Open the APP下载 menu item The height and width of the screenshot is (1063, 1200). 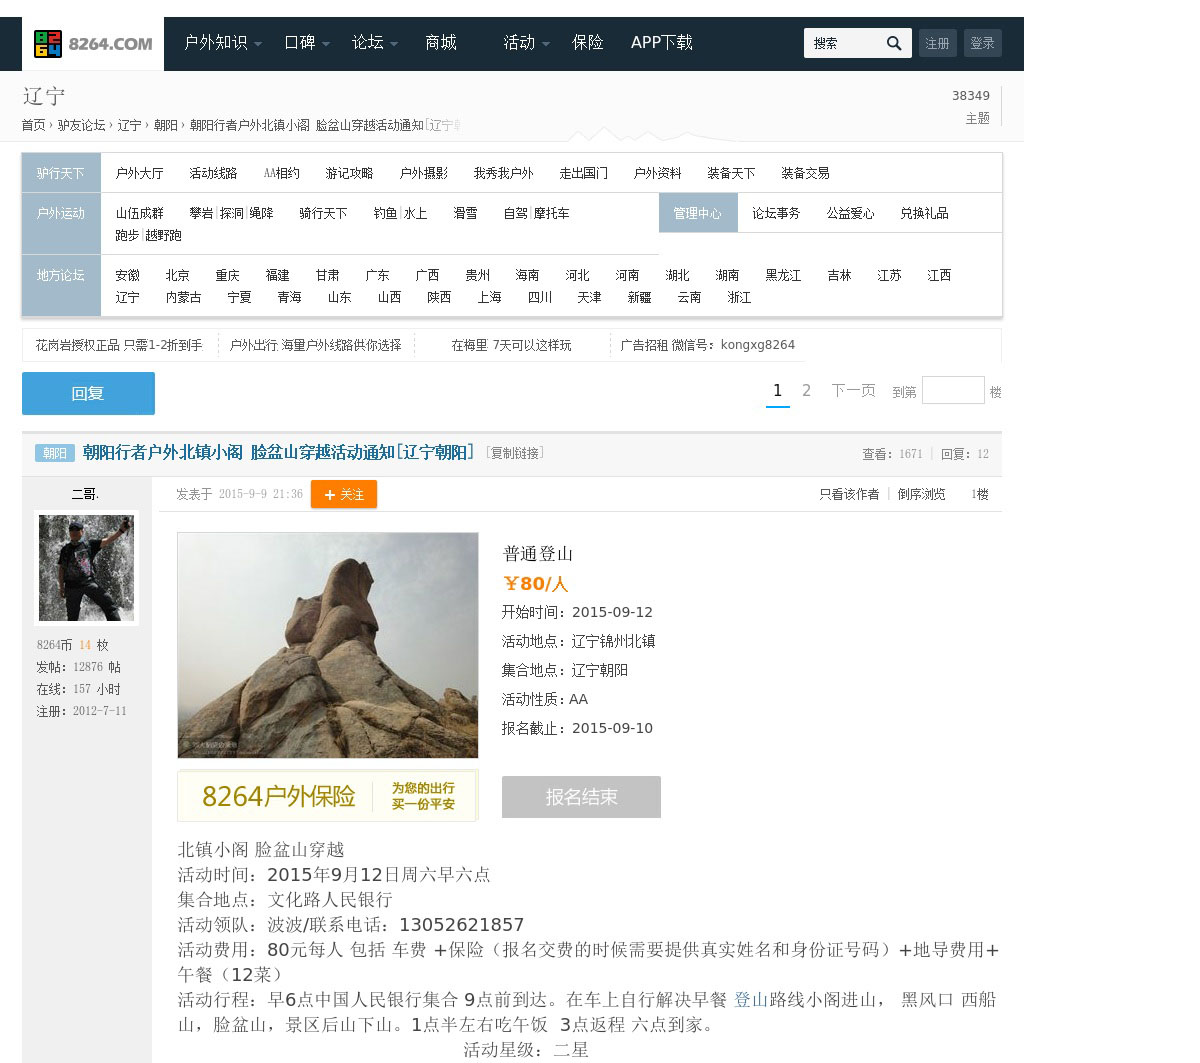661,43
